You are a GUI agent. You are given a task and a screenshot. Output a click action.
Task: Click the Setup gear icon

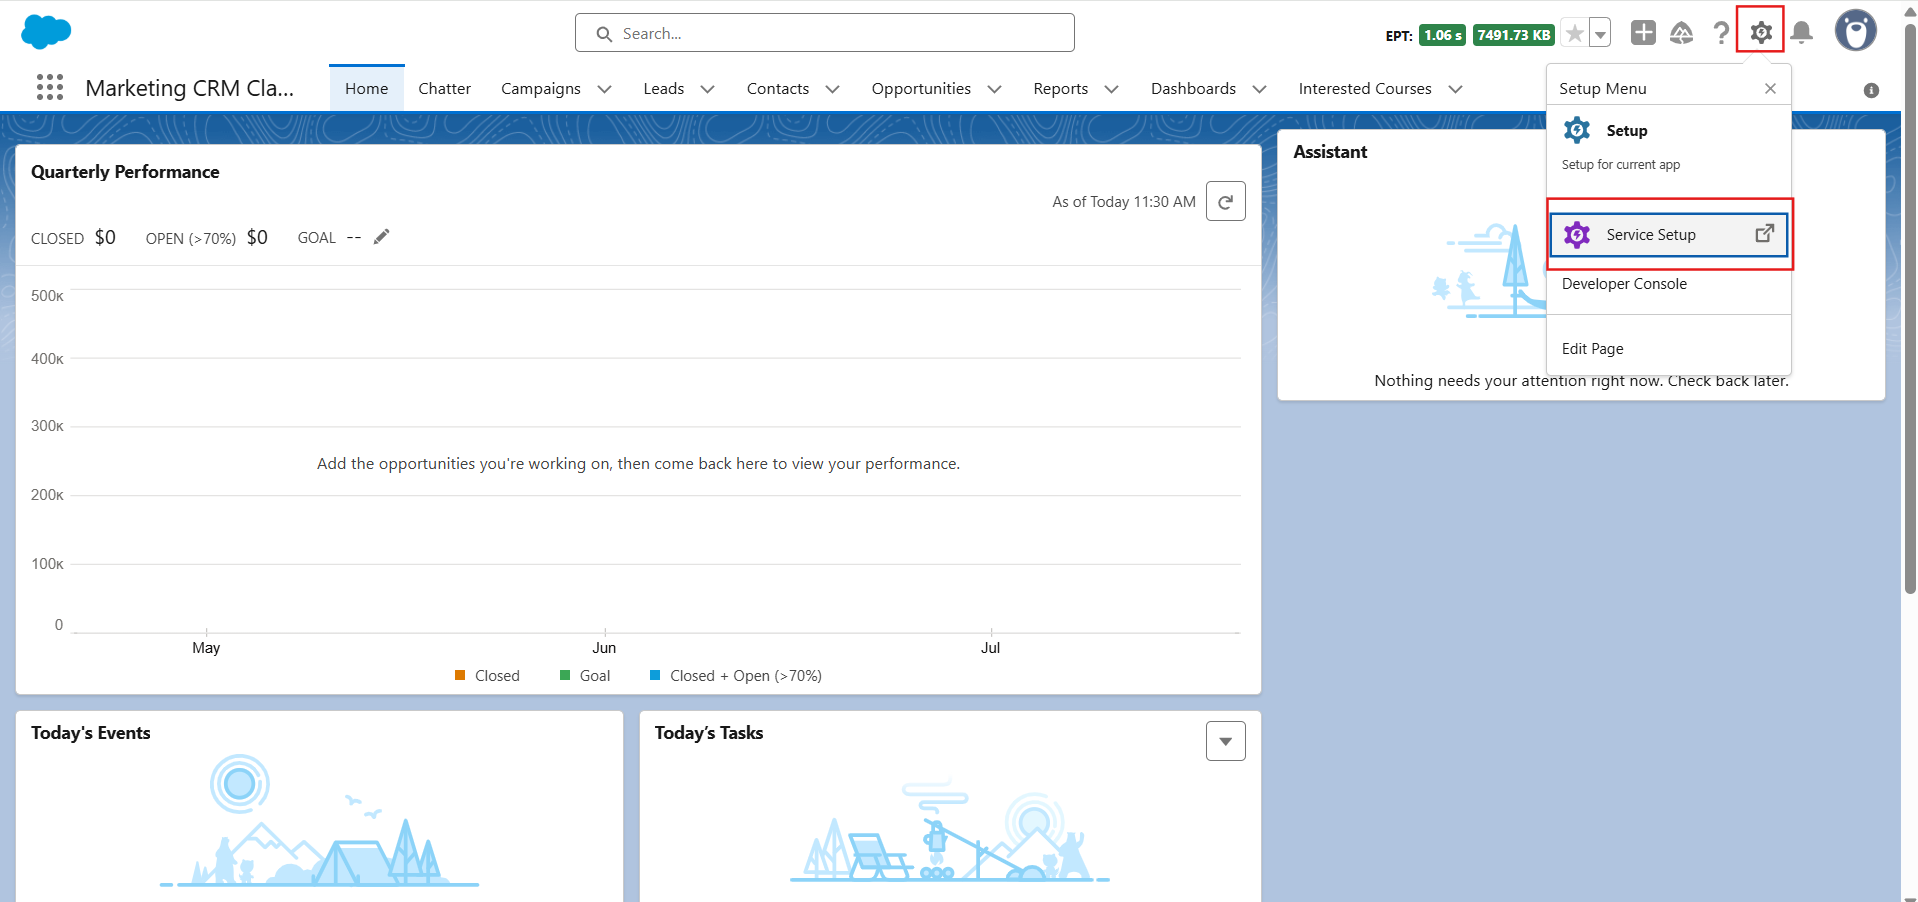pos(1761,33)
